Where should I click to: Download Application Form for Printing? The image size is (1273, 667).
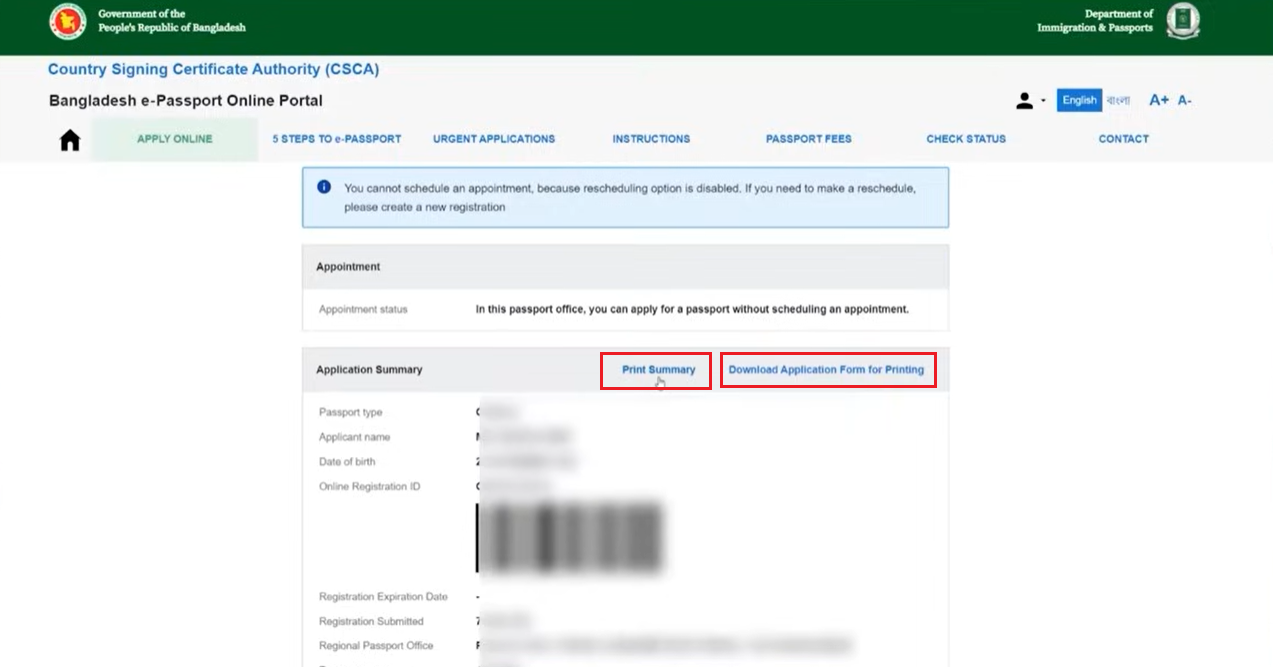tap(826, 370)
